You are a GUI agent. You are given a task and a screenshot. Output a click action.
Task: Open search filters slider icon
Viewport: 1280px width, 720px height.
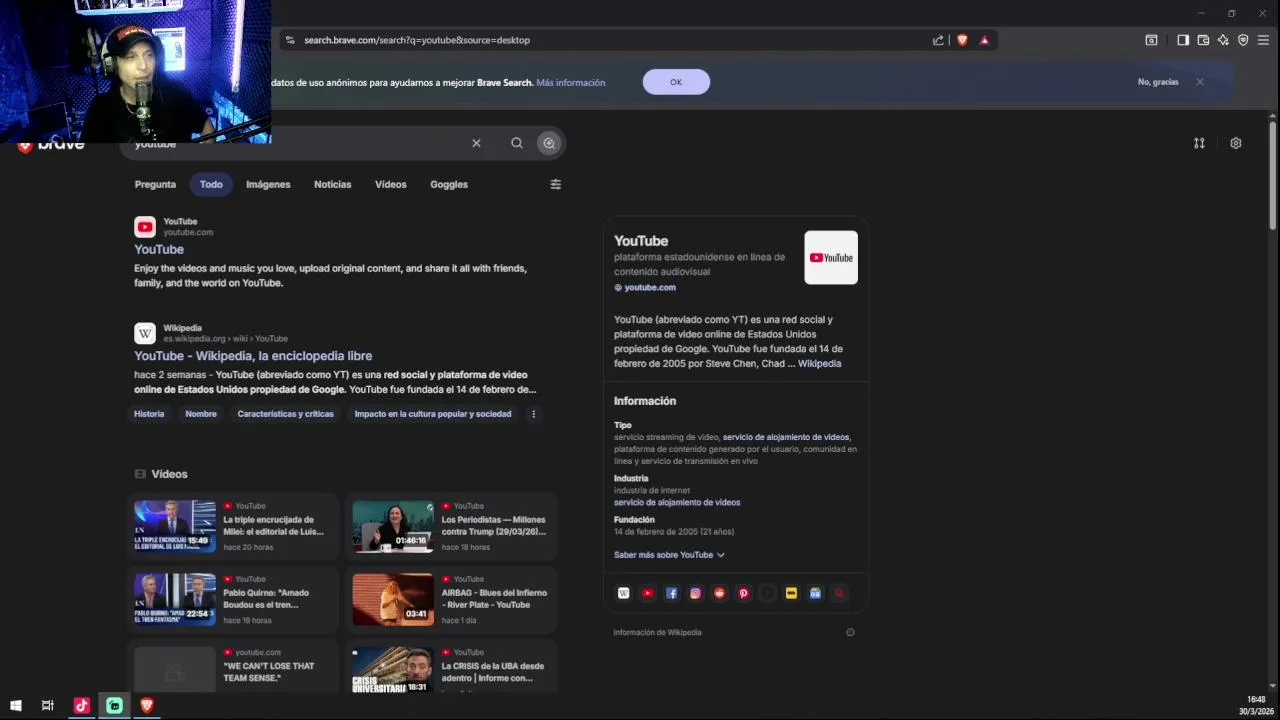[556, 184]
